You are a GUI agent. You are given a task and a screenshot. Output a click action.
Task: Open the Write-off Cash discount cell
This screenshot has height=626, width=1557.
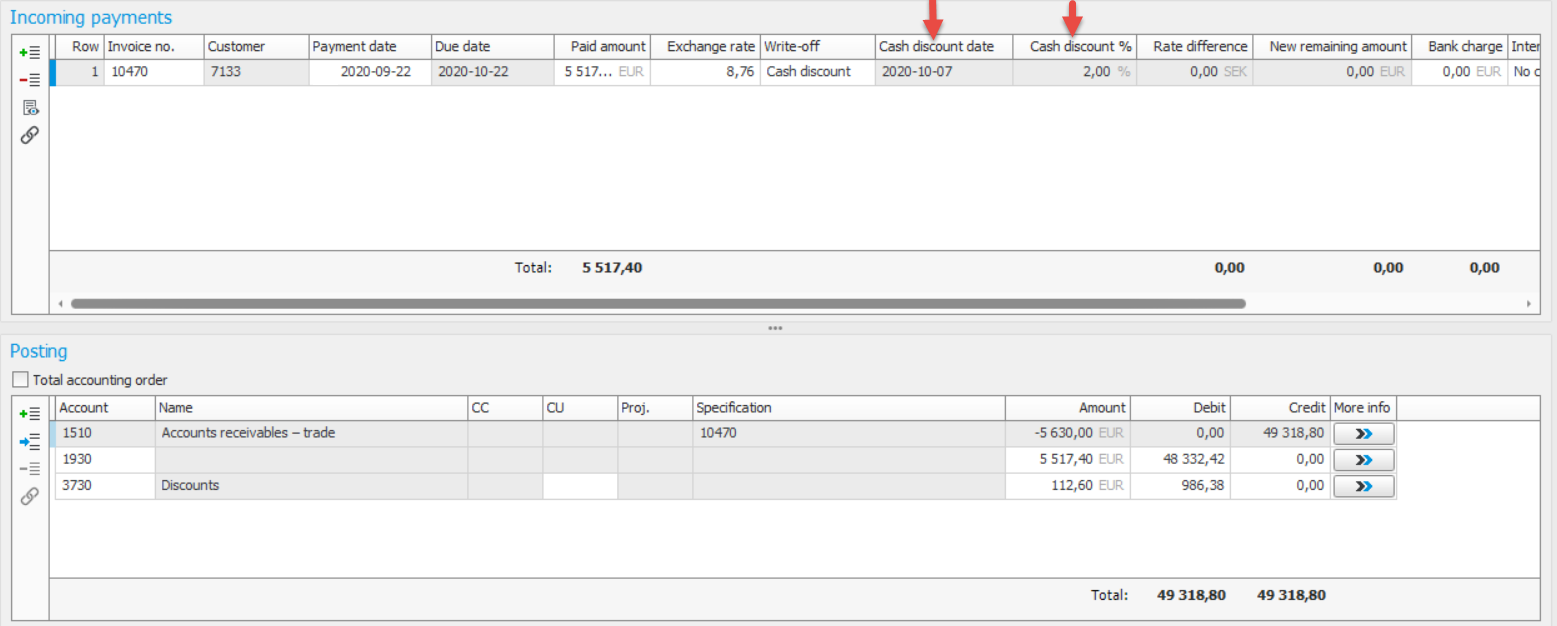(x=816, y=72)
